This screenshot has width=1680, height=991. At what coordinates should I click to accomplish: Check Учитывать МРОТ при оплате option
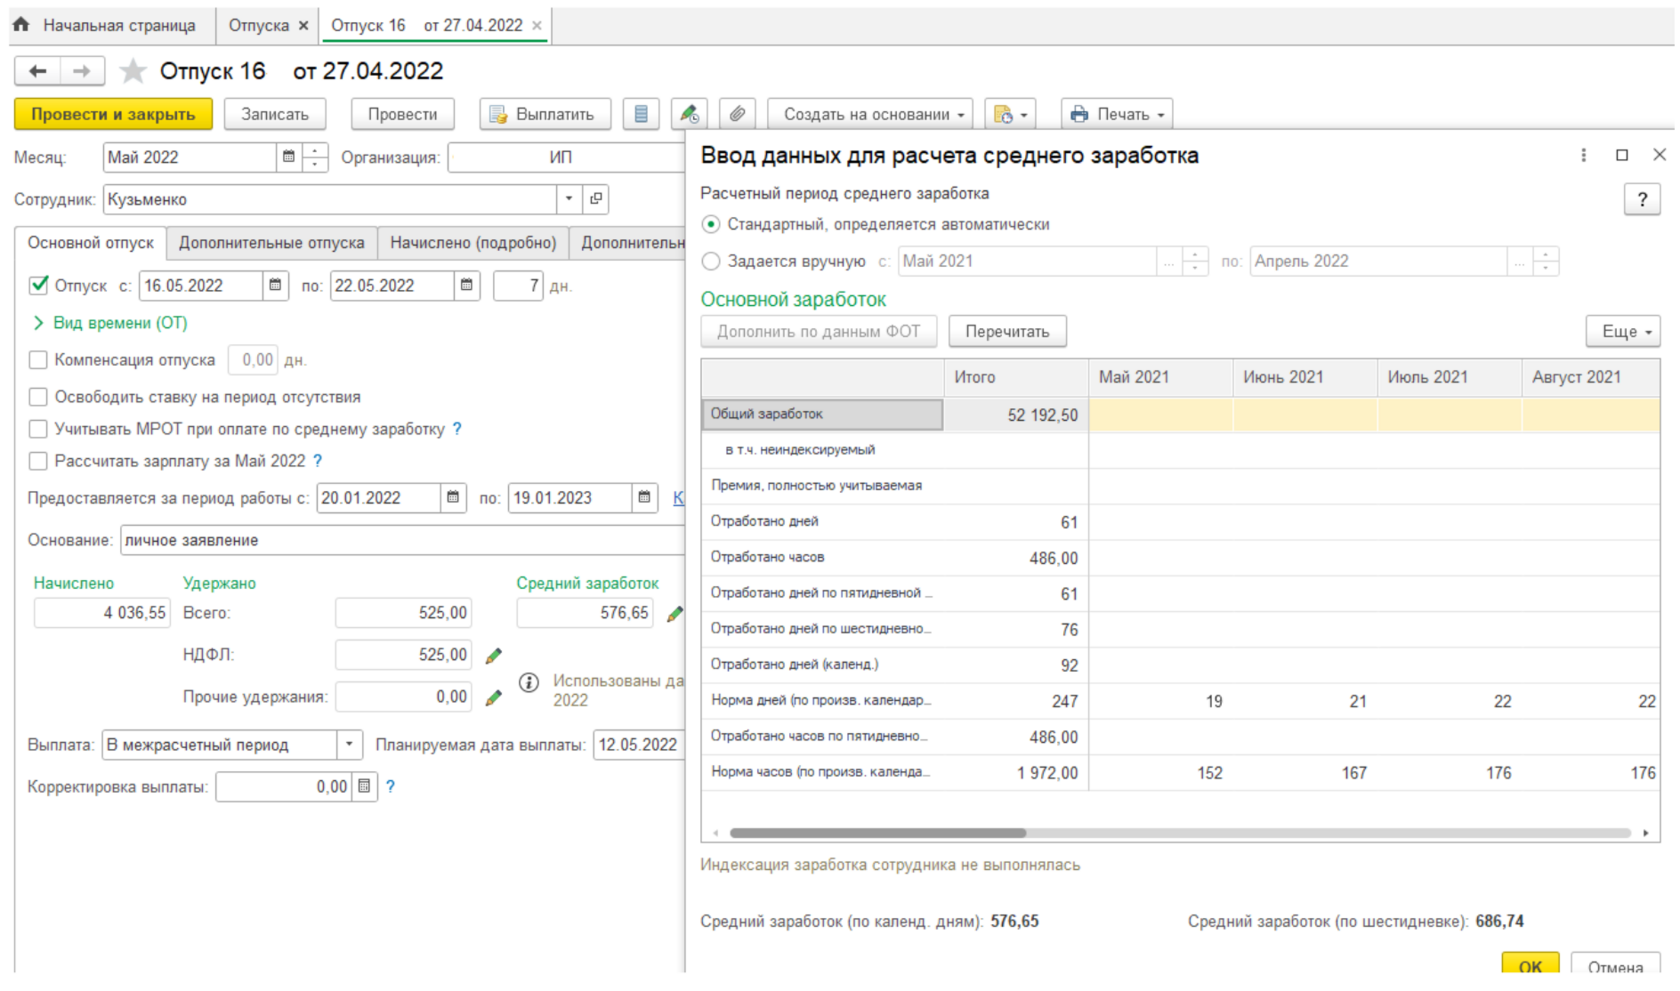(x=38, y=429)
